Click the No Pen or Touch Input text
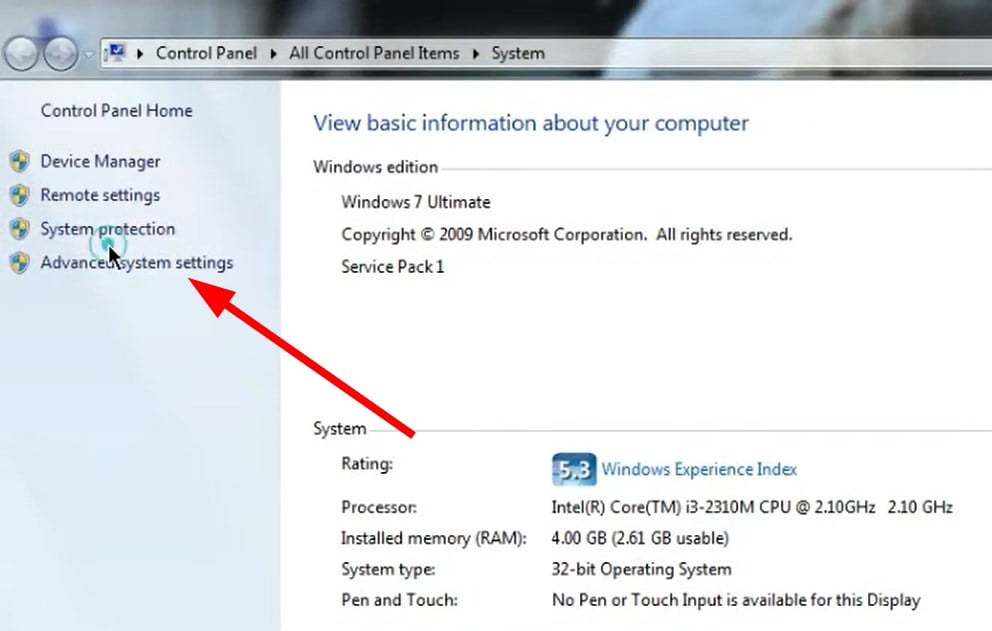The width and height of the screenshot is (992, 631). [736, 599]
